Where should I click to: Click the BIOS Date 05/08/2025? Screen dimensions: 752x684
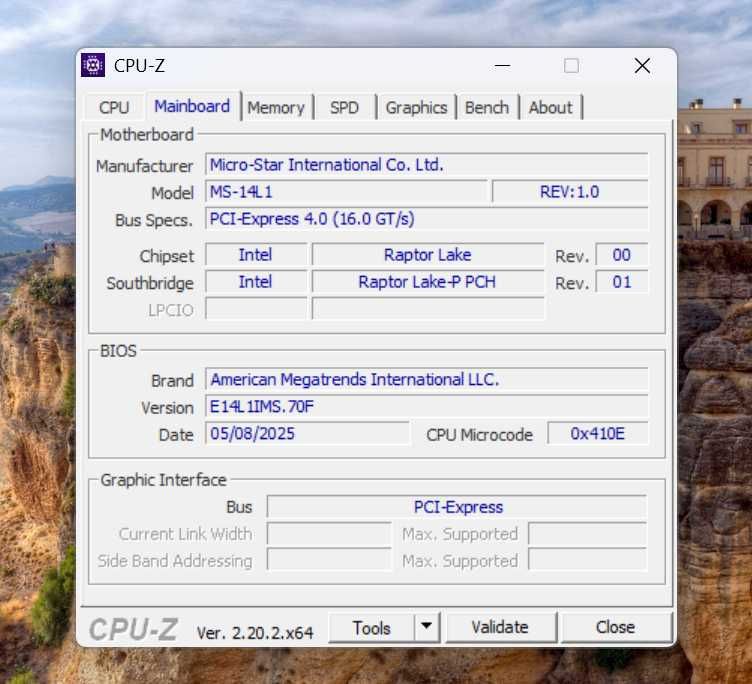pyautogui.click(x=307, y=434)
